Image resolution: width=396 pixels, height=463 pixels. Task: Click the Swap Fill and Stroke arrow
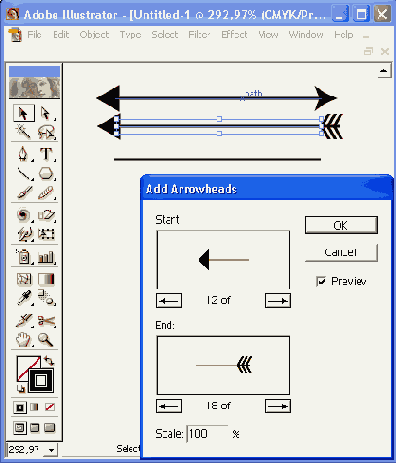(49, 361)
